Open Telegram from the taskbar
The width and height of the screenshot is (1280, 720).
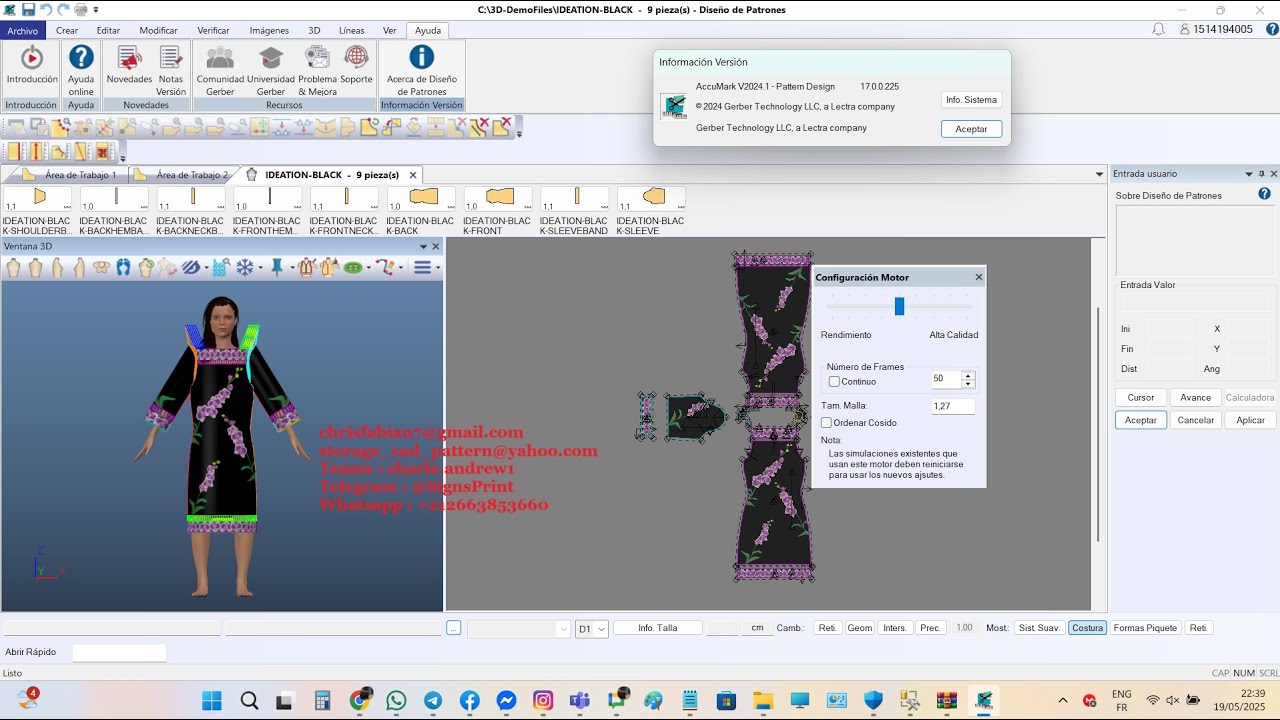(x=433, y=700)
